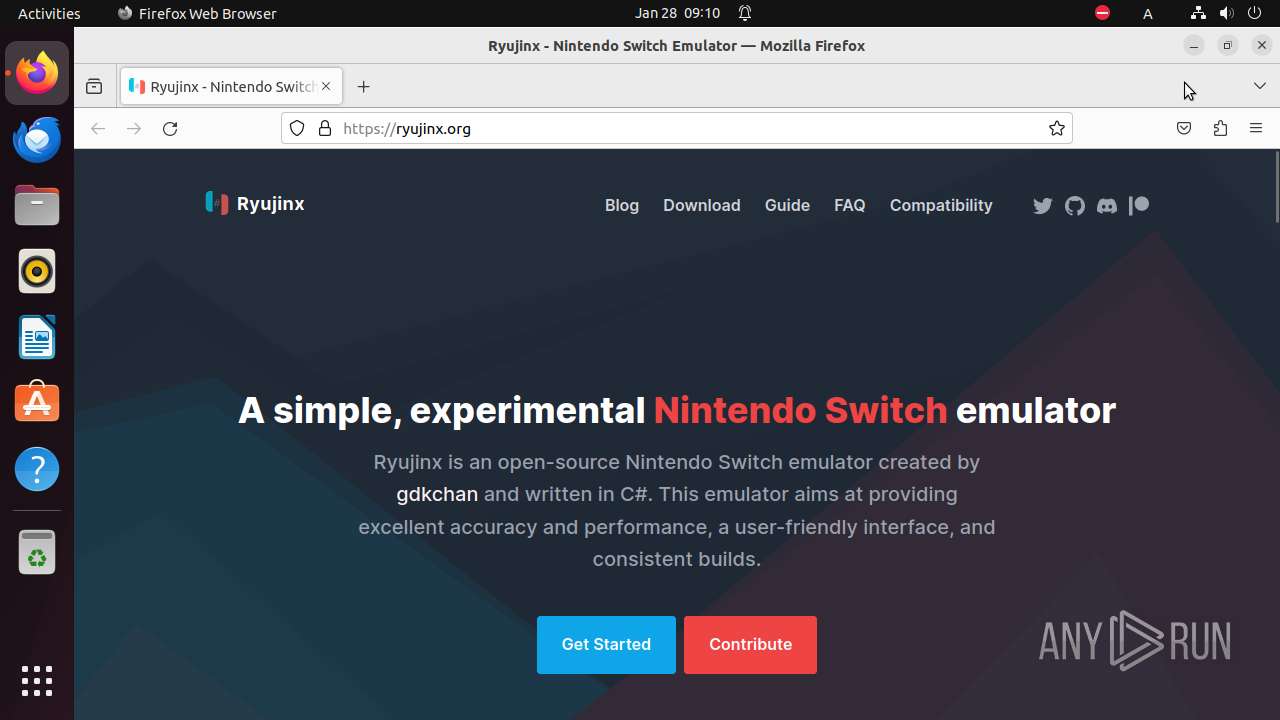
Task: Click the Contribute button
Action: 750,644
